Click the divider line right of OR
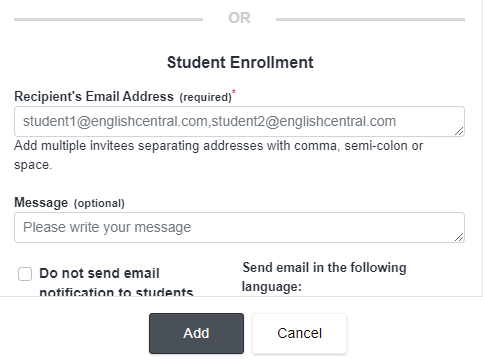The height and width of the screenshot is (363, 483). 370,19
